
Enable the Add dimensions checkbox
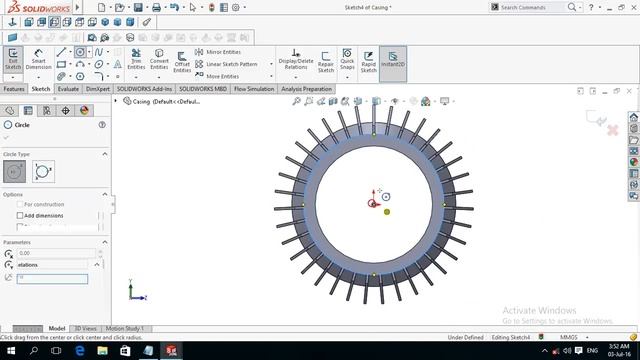click(20, 216)
